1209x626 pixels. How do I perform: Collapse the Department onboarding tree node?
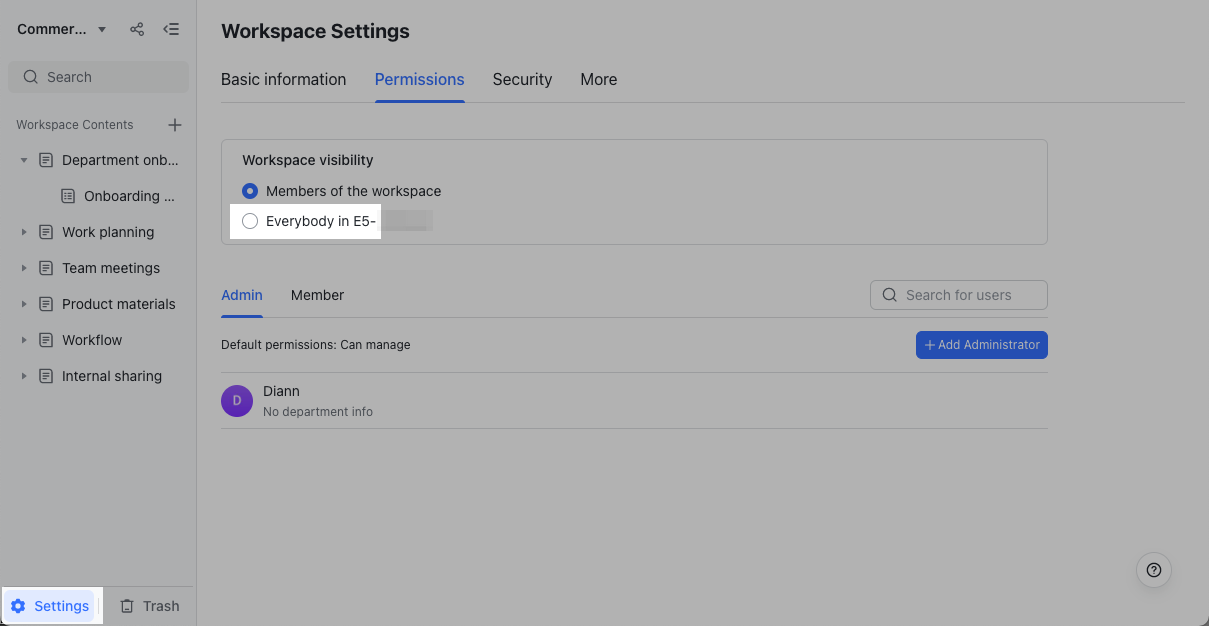click(24, 160)
